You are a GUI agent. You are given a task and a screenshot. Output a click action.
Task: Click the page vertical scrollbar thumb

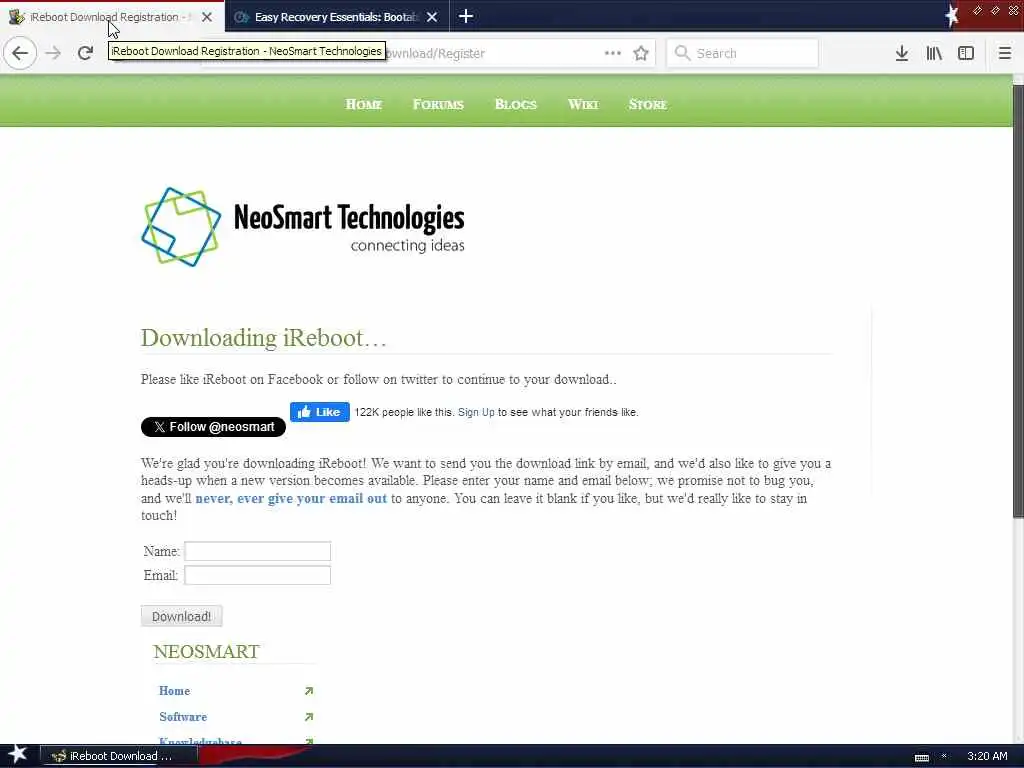point(1018,301)
